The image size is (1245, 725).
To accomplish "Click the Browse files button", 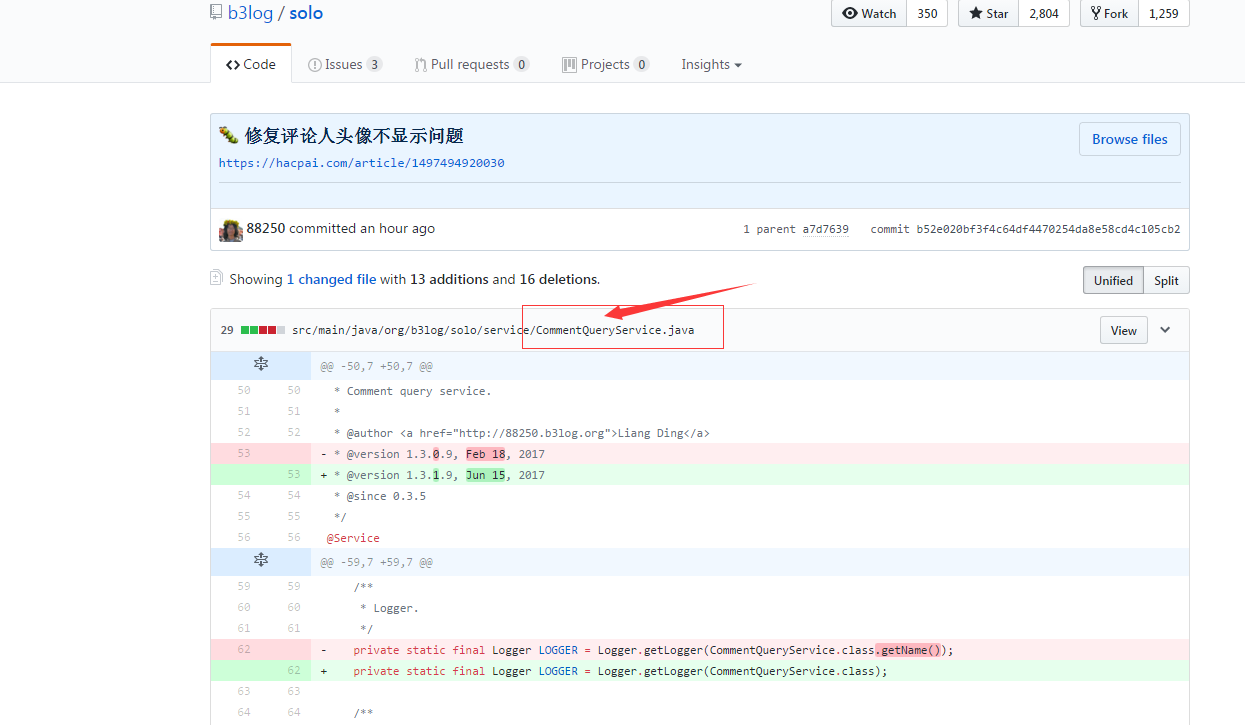I will [x=1129, y=139].
